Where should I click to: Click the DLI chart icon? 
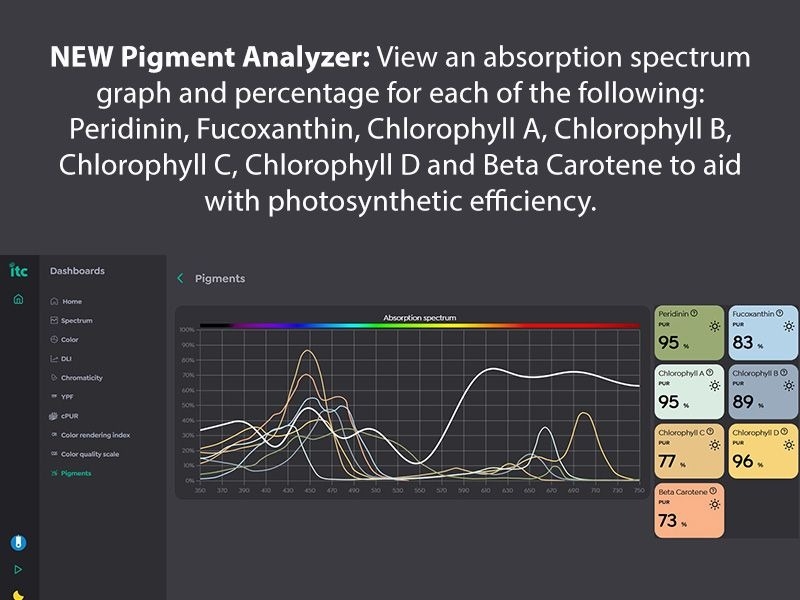click(x=54, y=358)
